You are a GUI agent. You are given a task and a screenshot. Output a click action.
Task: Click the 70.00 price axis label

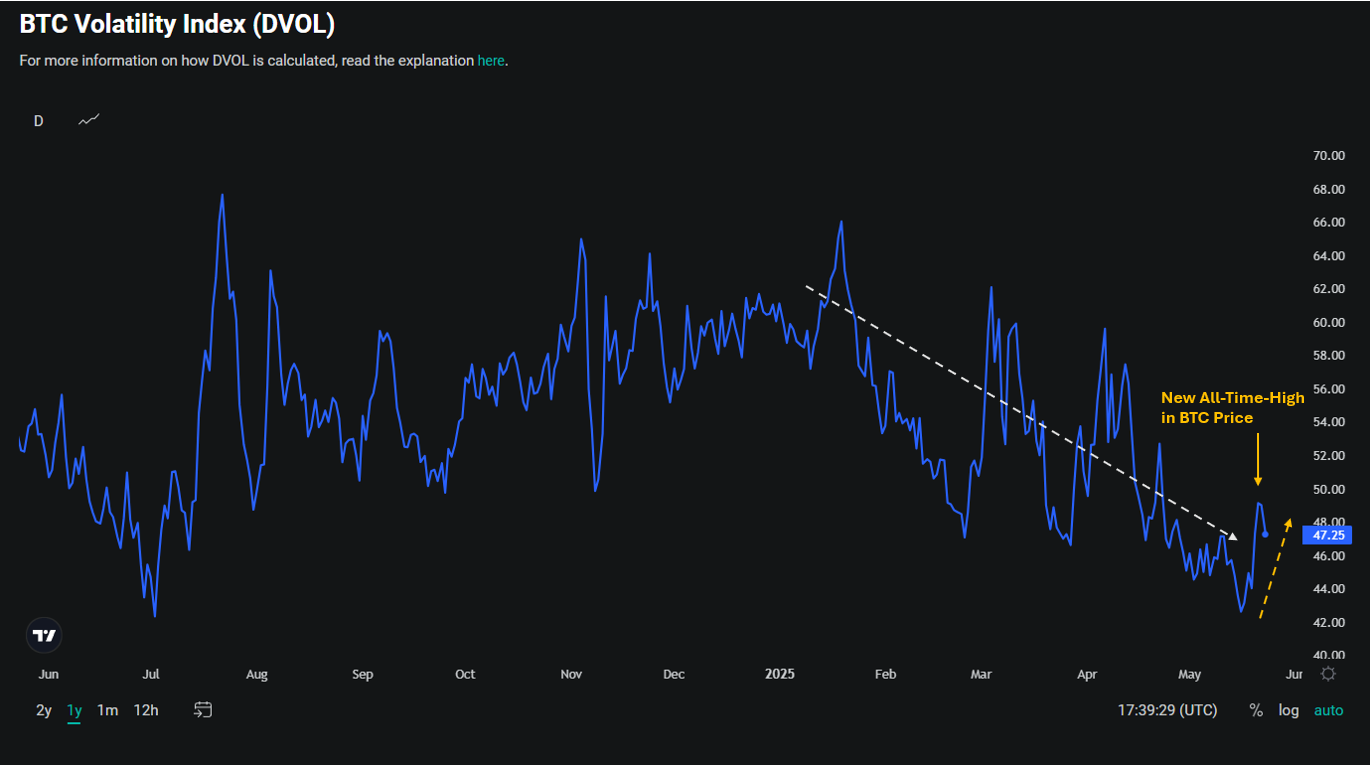click(x=1328, y=156)
